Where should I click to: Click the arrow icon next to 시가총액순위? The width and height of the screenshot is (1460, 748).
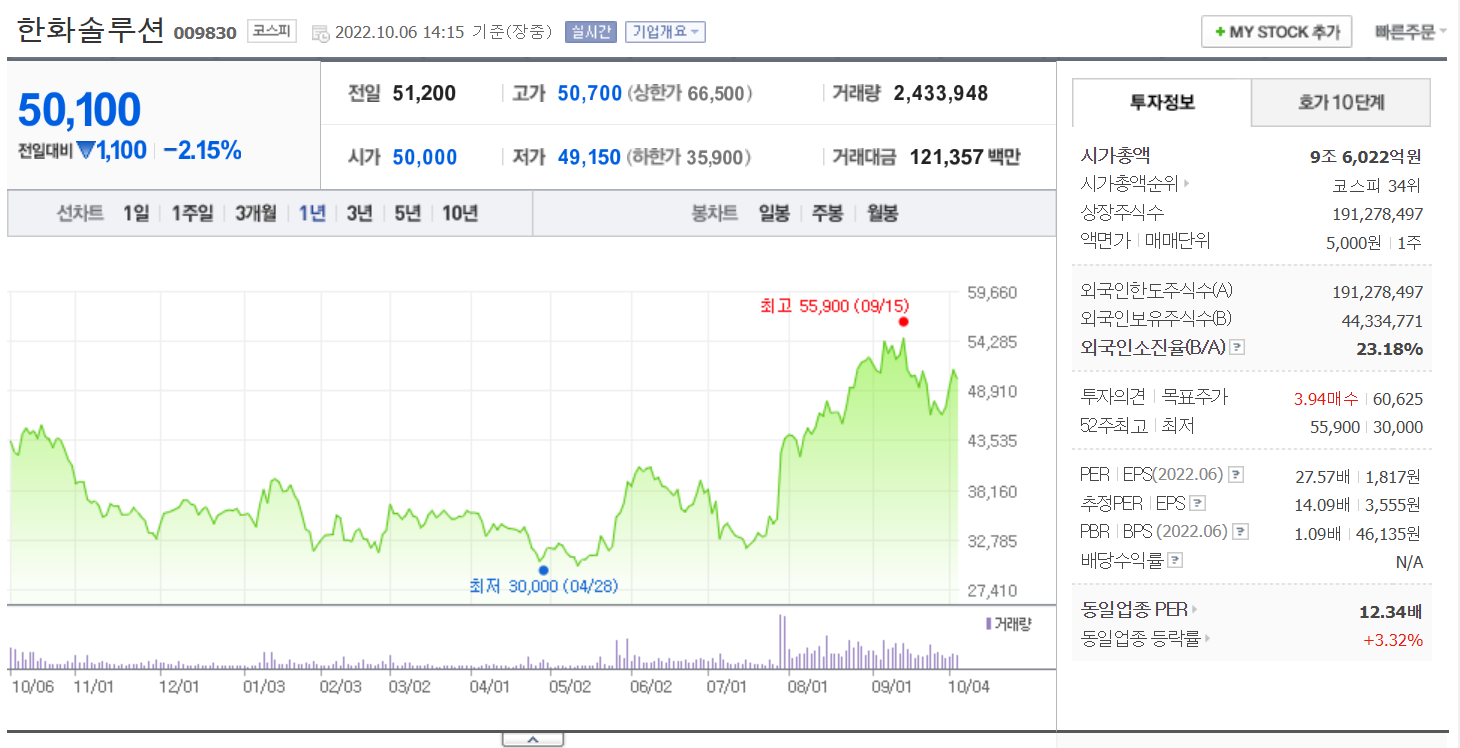coord(1187,184)
